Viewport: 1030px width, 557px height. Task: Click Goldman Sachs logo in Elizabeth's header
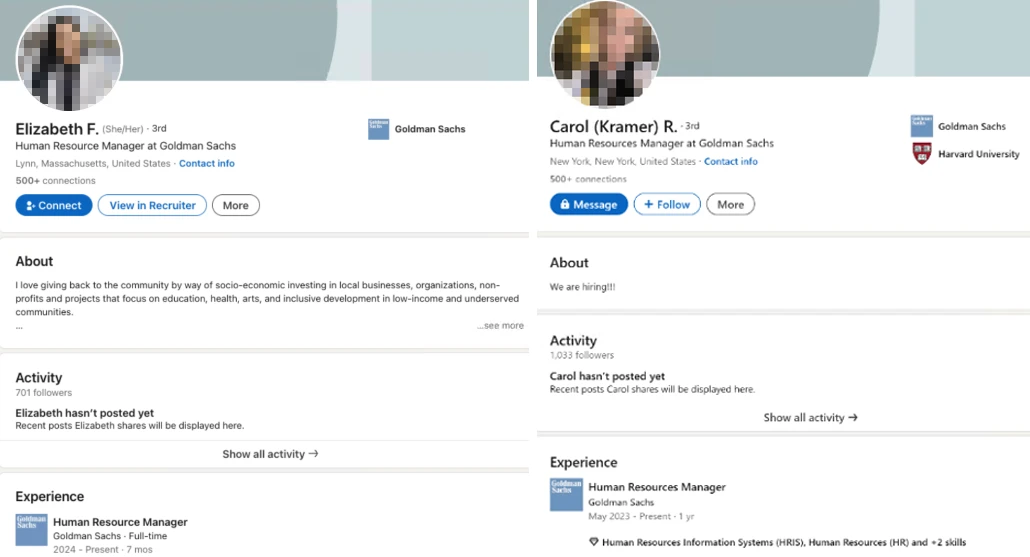tap(378, 129)
